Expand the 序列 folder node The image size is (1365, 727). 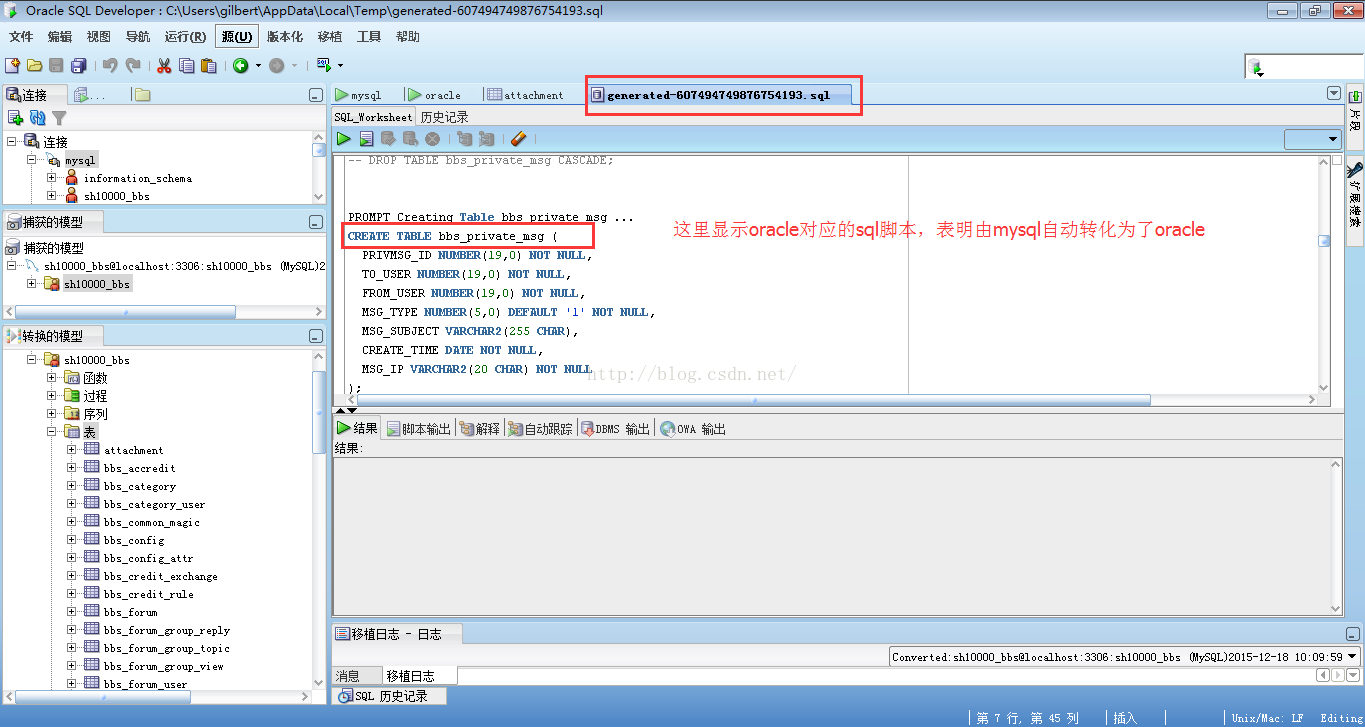coord(52,414)
